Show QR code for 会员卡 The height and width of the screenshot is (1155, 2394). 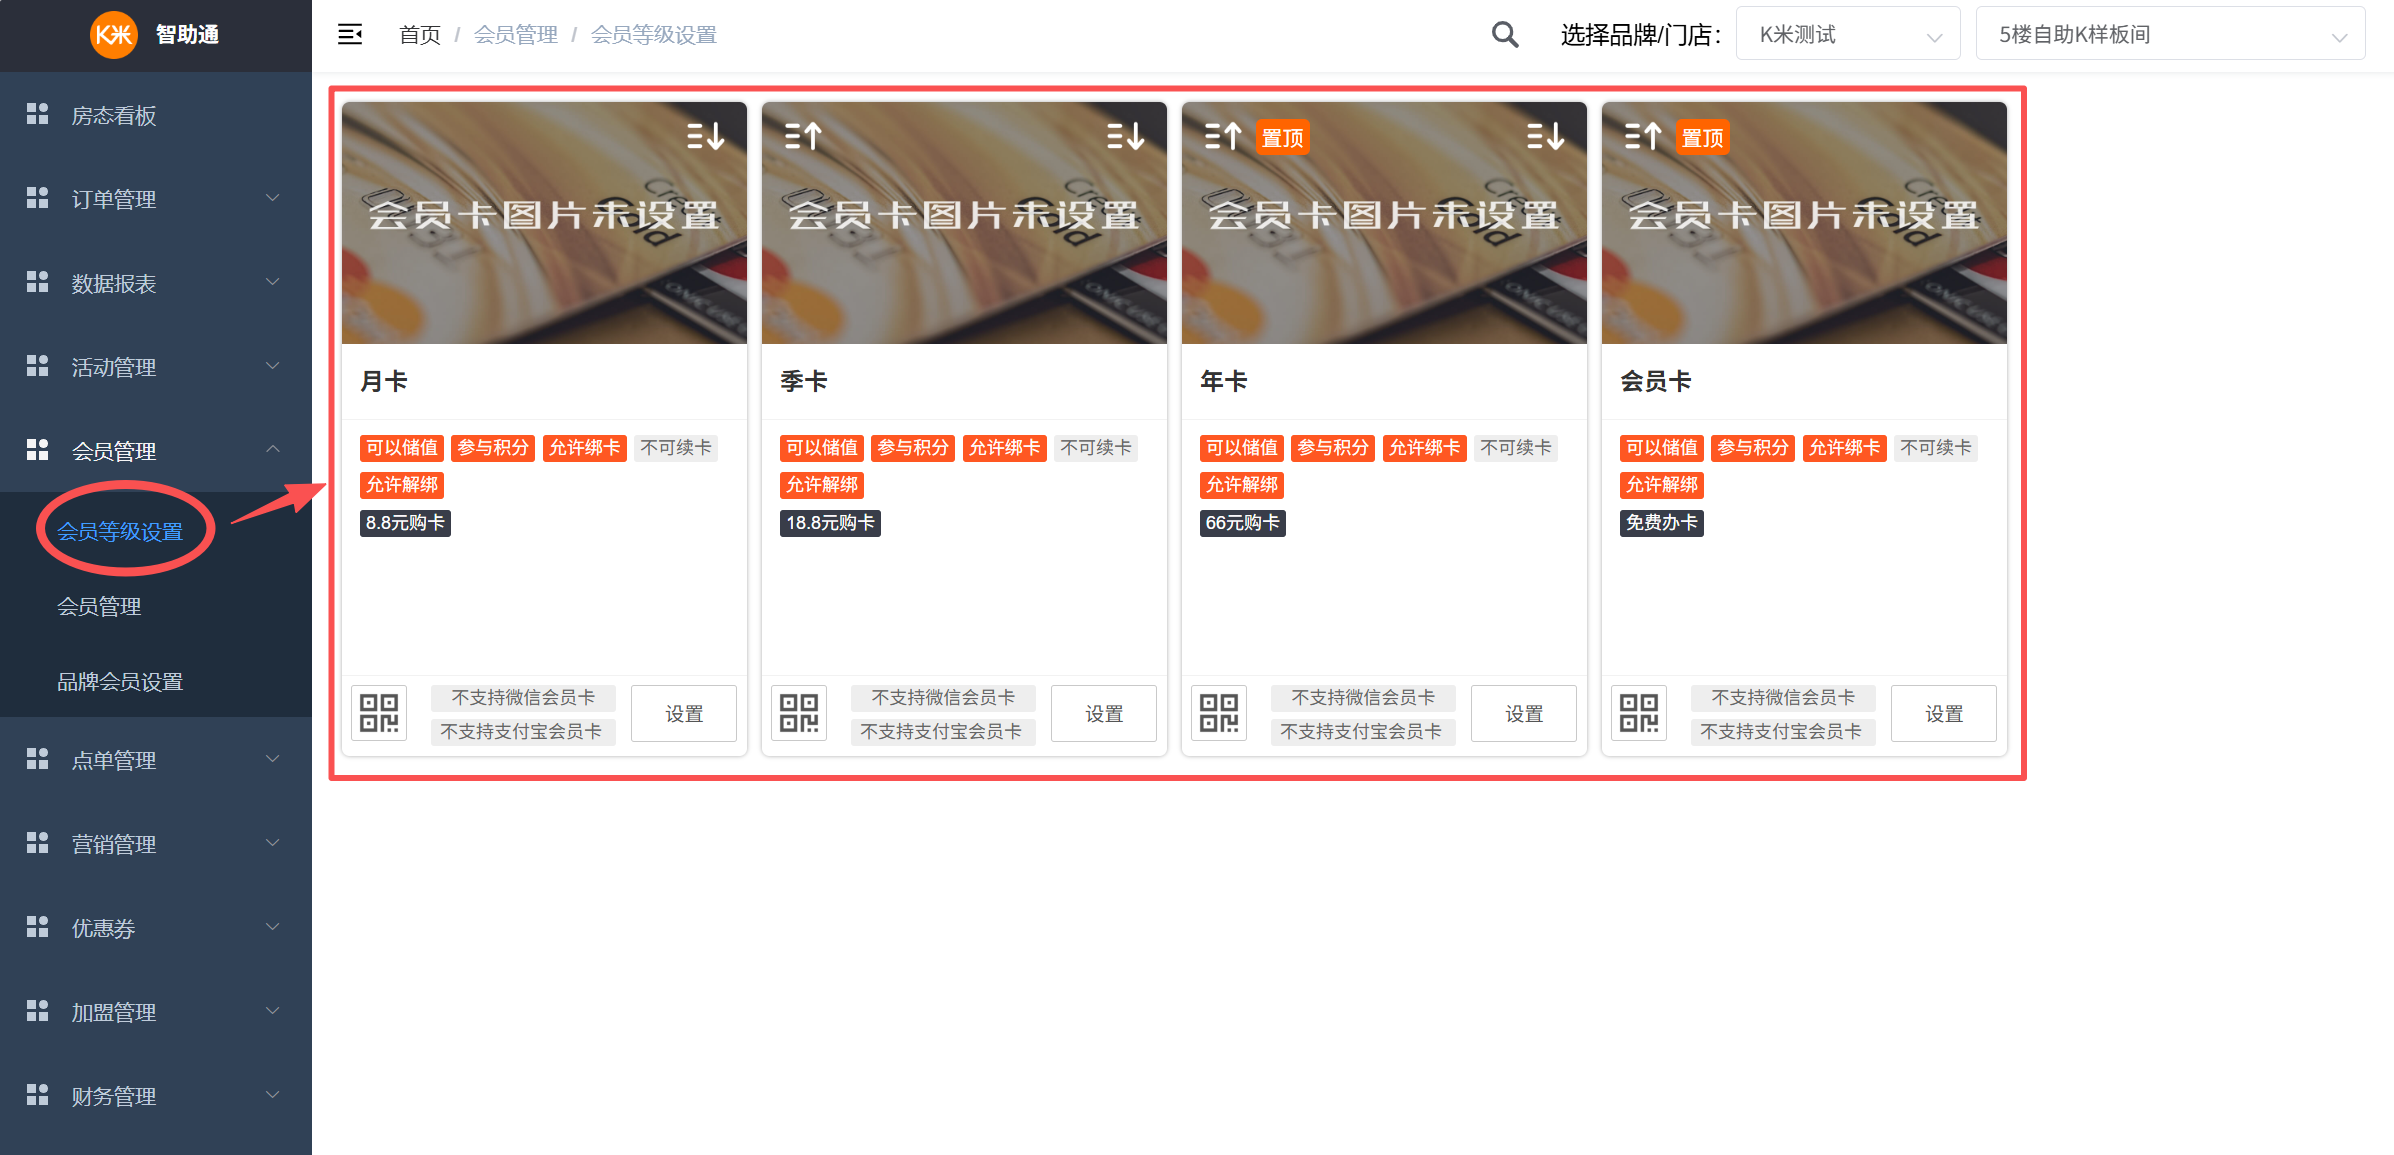point(1639,713)
